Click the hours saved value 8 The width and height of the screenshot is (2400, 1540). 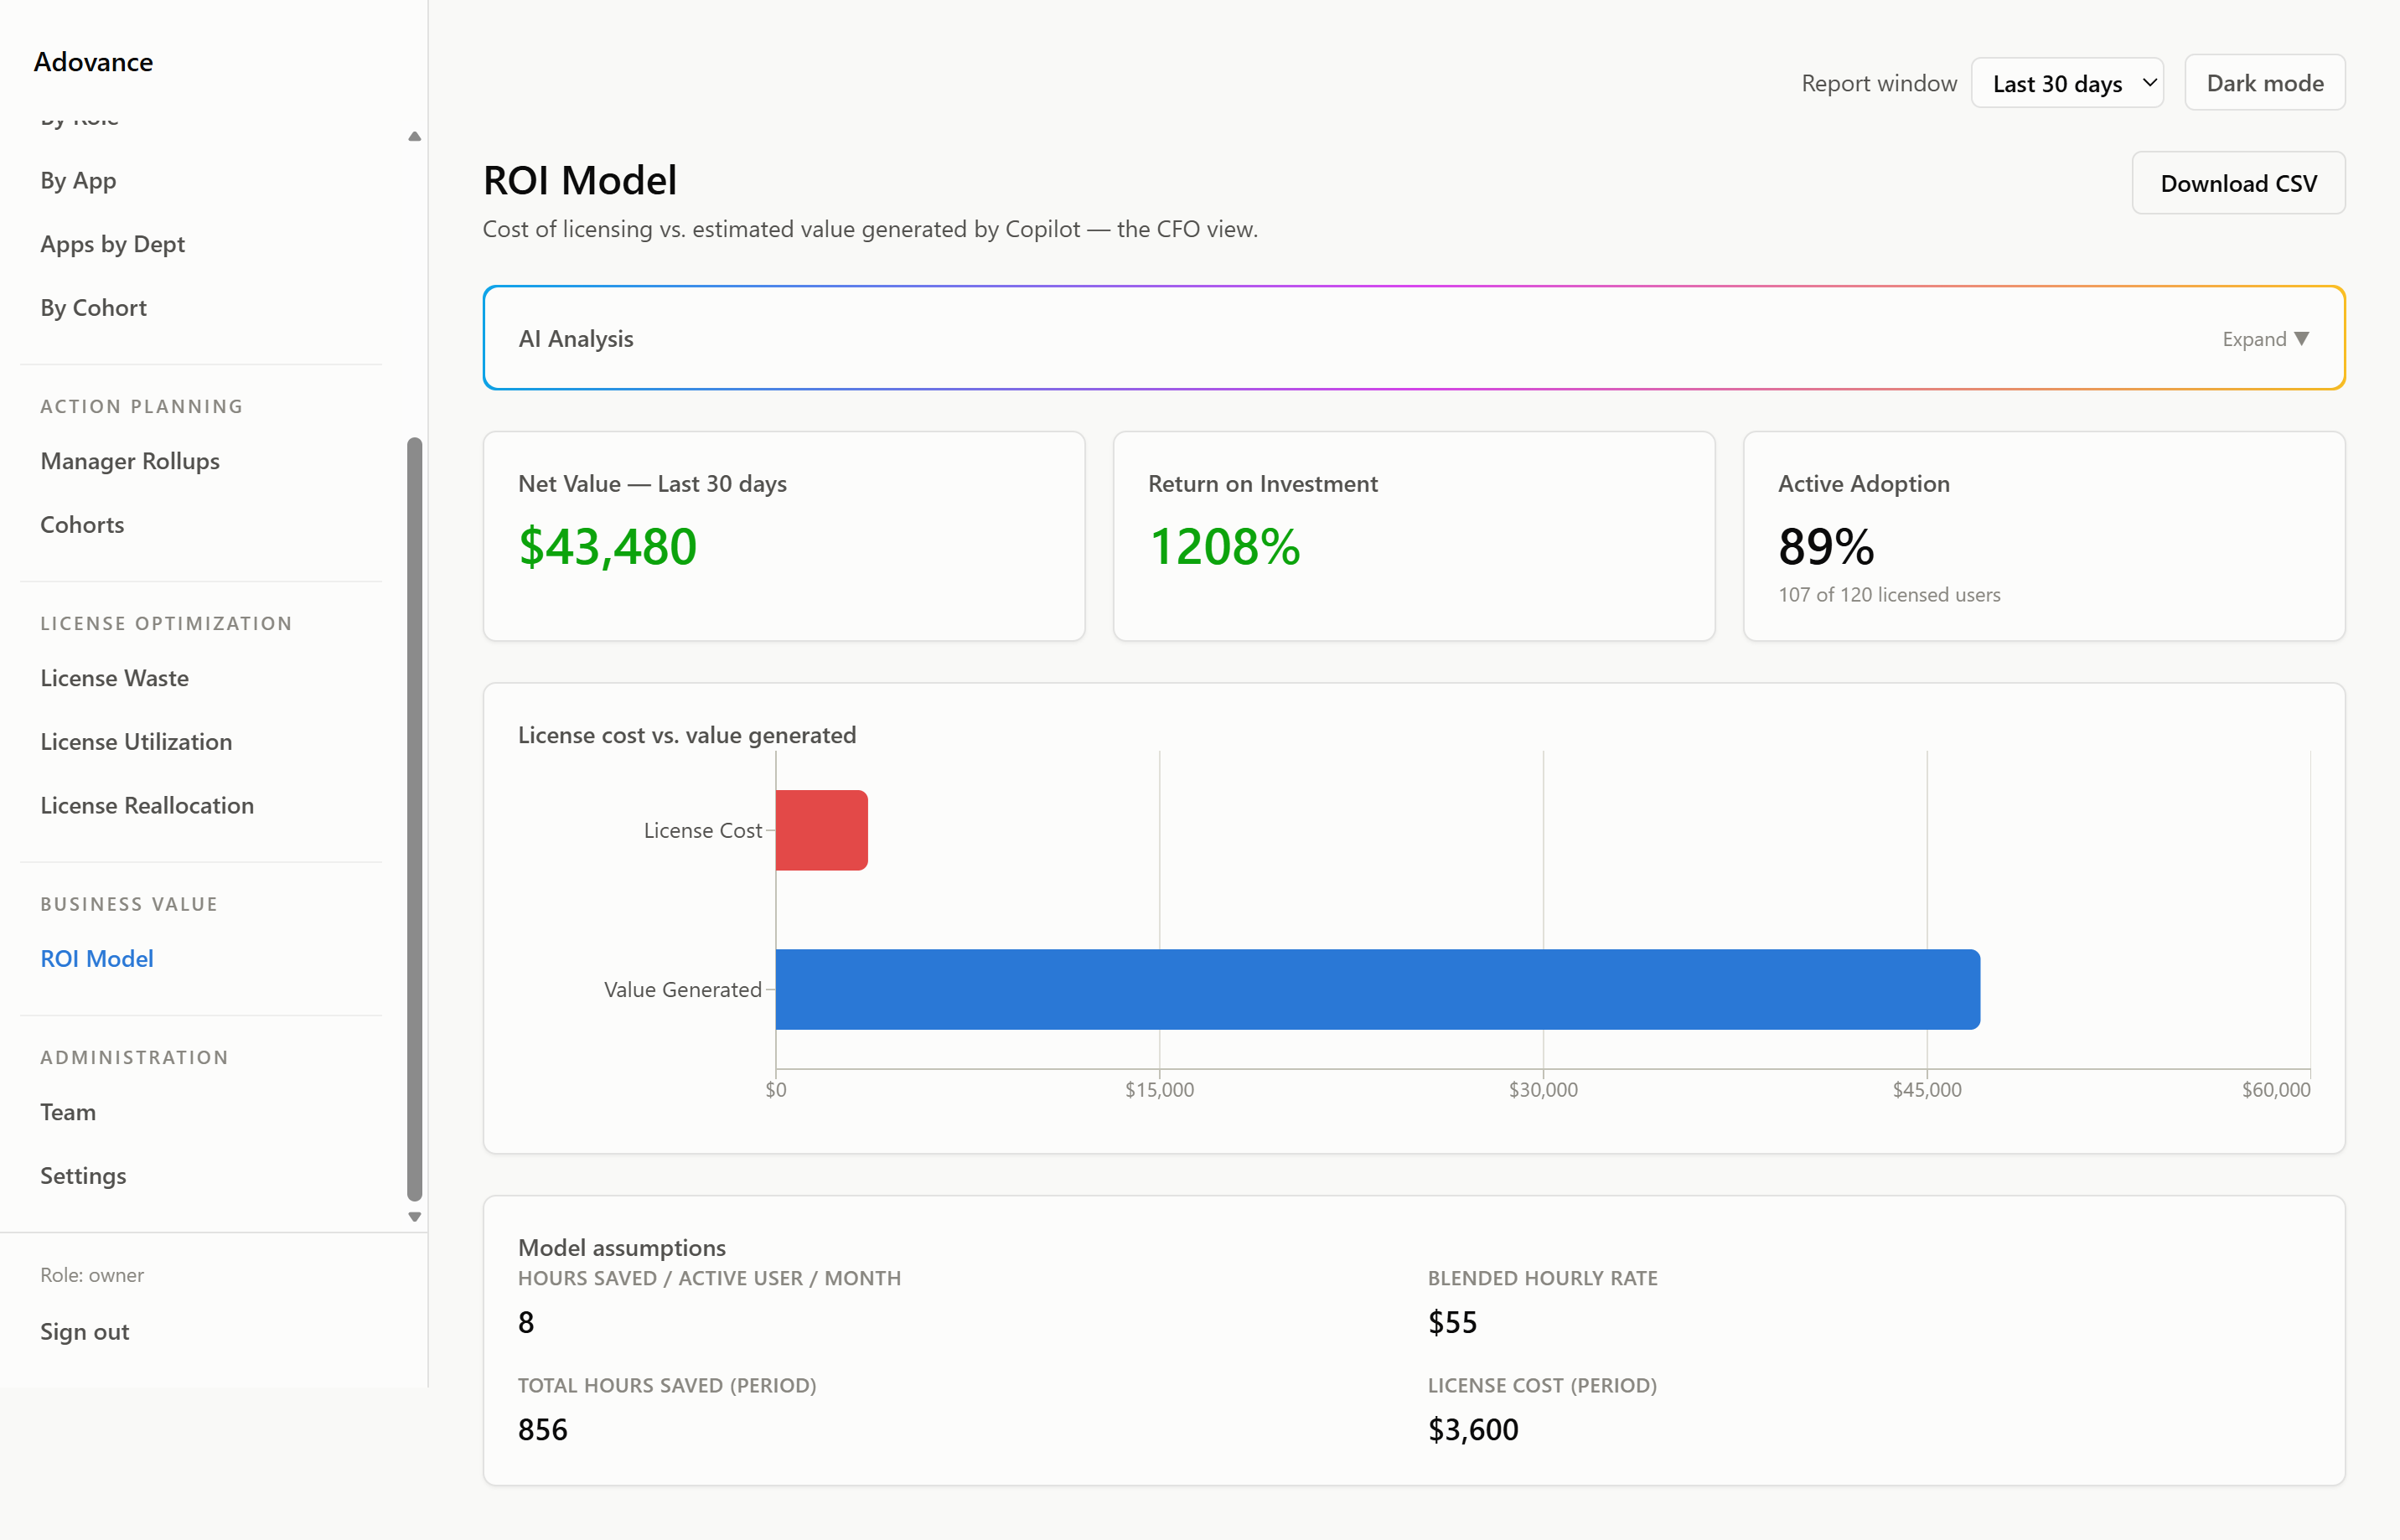pos(526,1322)
